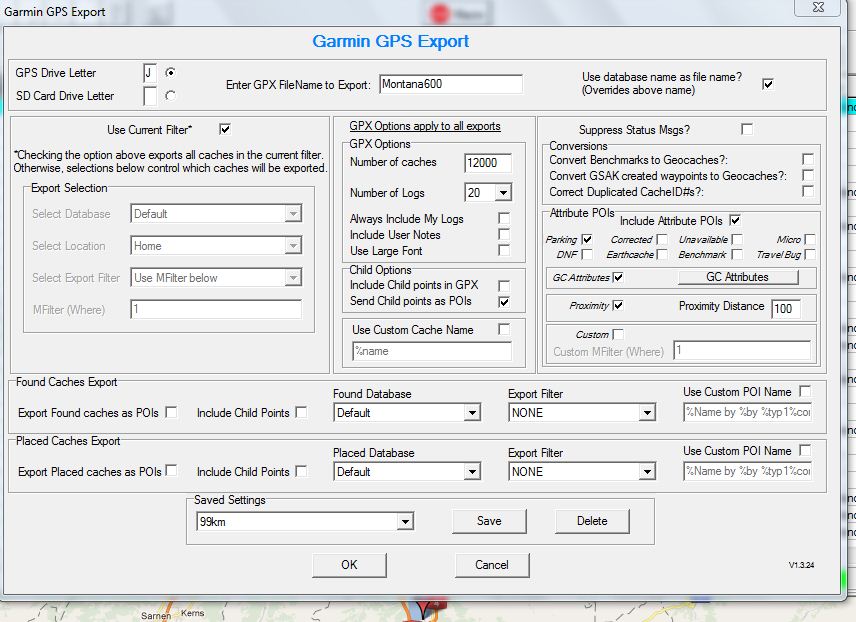Check the Micro attribute checkbox
The width and height of the screenshot is (856, 622).
pyautogui.click(x=810, y=239)
